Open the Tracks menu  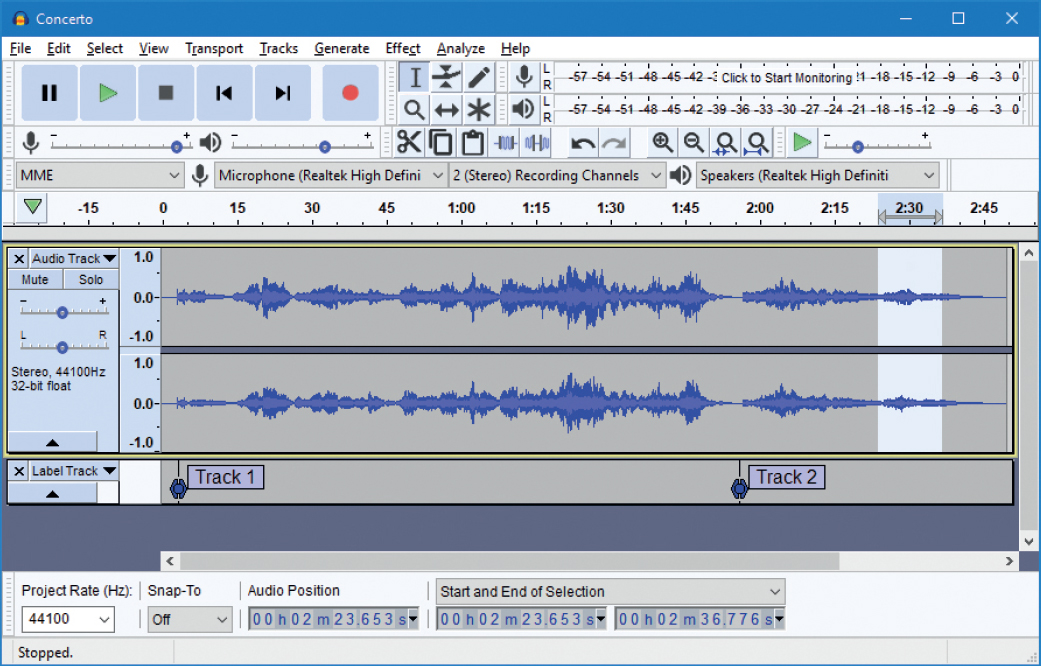coord(278,48)
